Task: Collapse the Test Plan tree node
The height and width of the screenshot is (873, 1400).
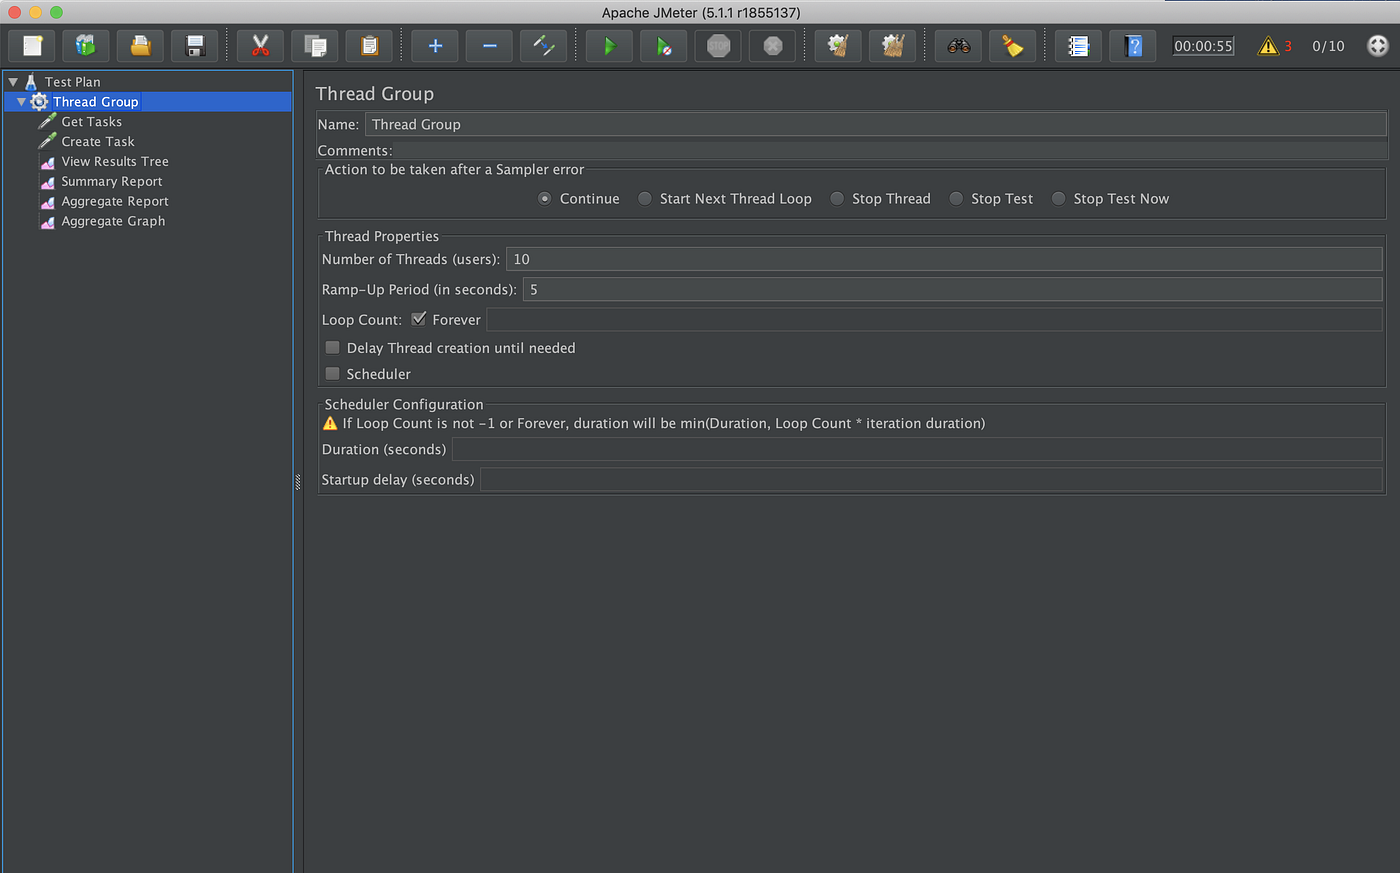Action: tap(13, 81)
